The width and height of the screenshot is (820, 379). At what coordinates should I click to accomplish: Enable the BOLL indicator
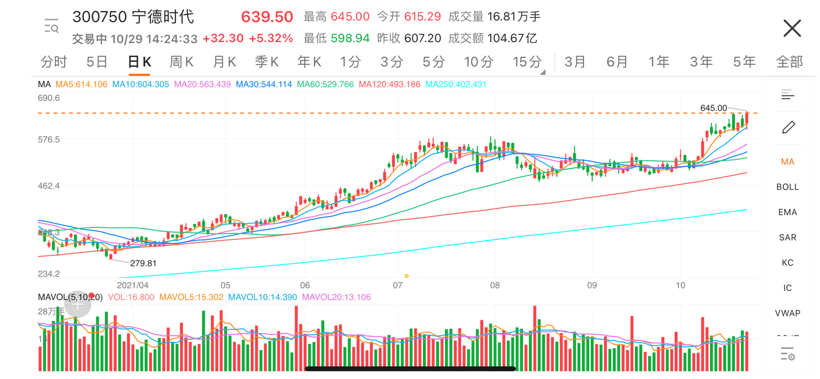coord(788,187)
